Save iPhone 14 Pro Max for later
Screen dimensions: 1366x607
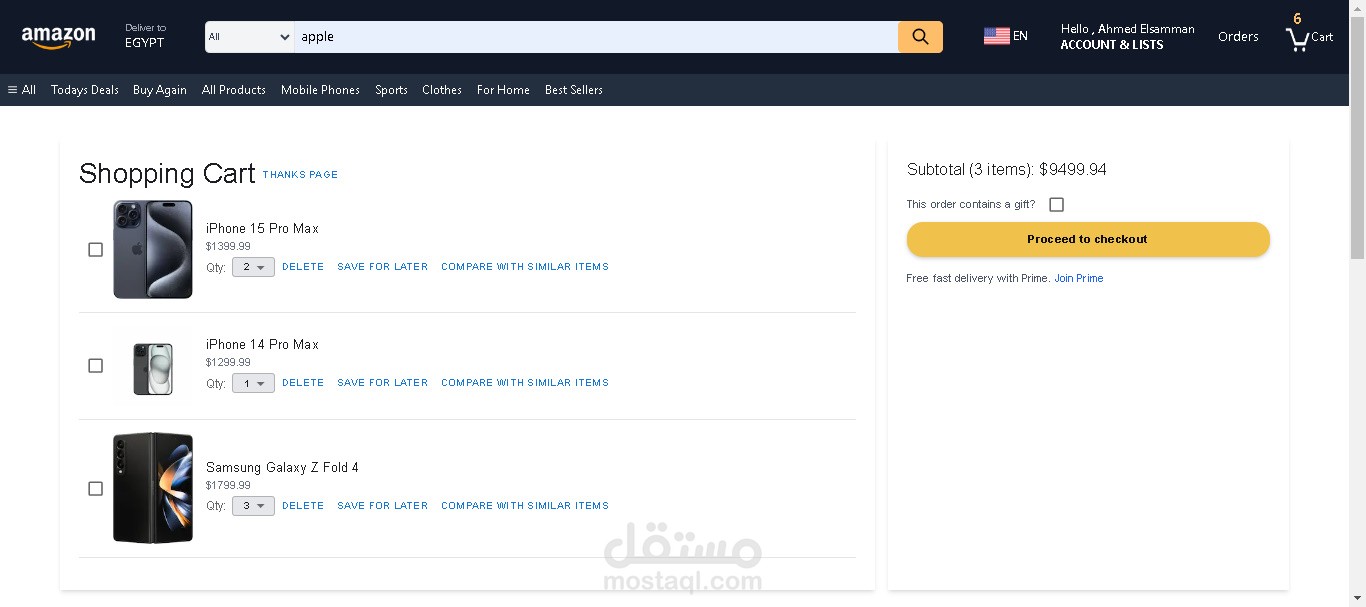pyautogui.click(x=383, y=383)
